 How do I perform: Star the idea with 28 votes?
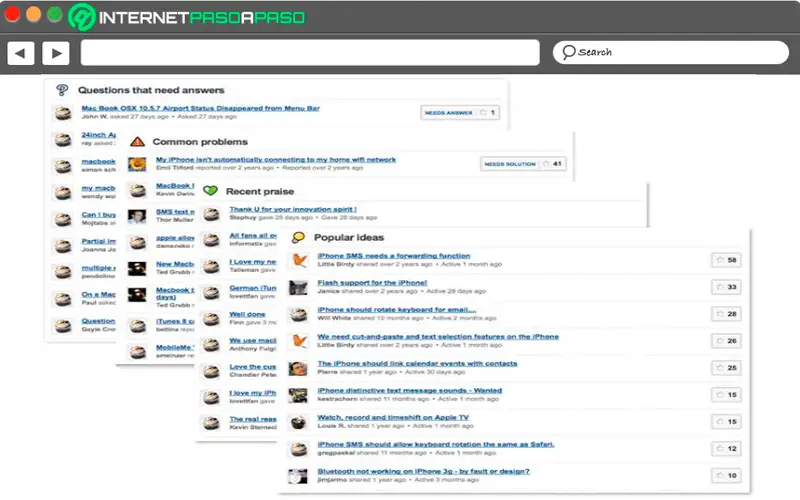720,314
